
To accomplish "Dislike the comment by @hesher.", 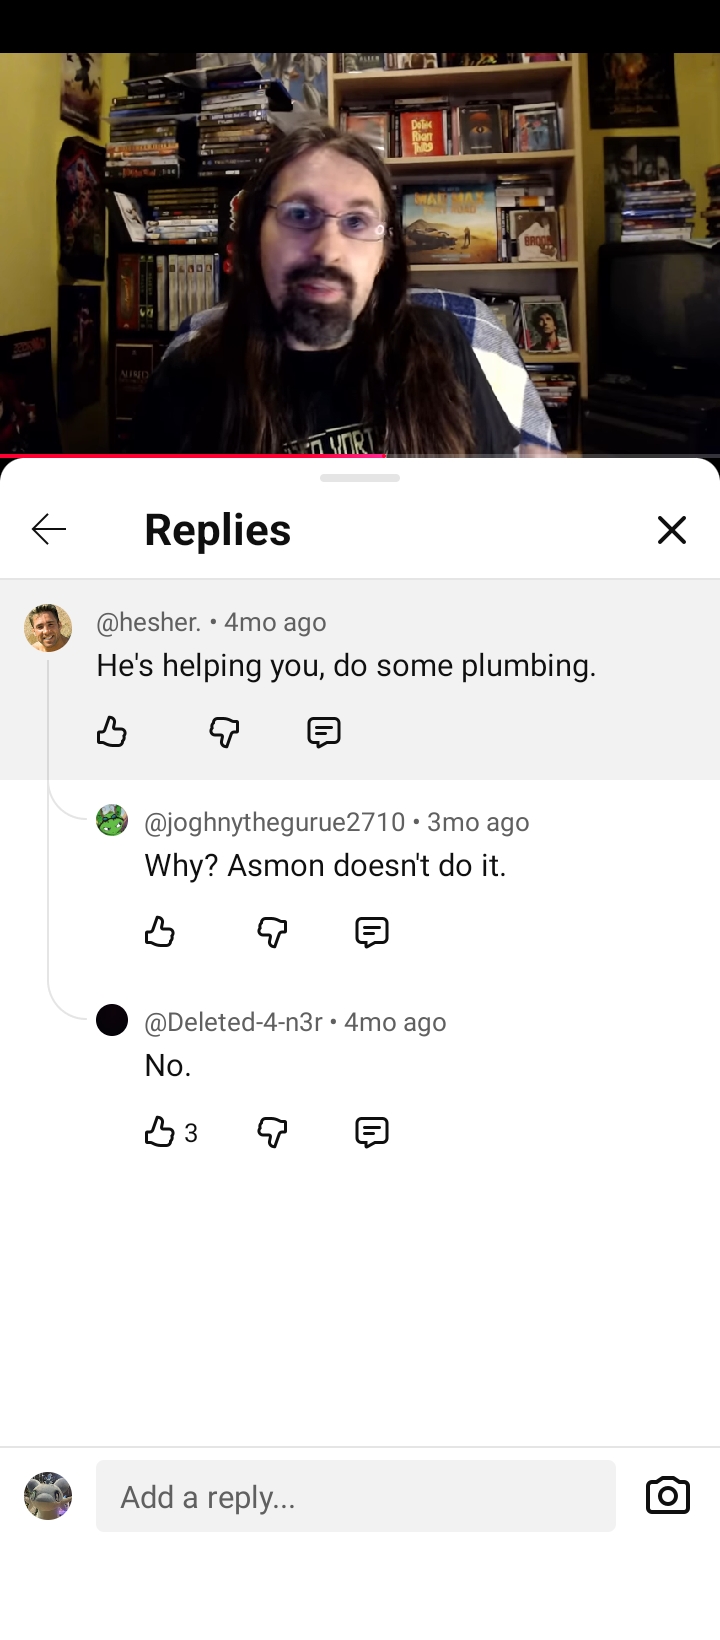I will click(224, 732).
